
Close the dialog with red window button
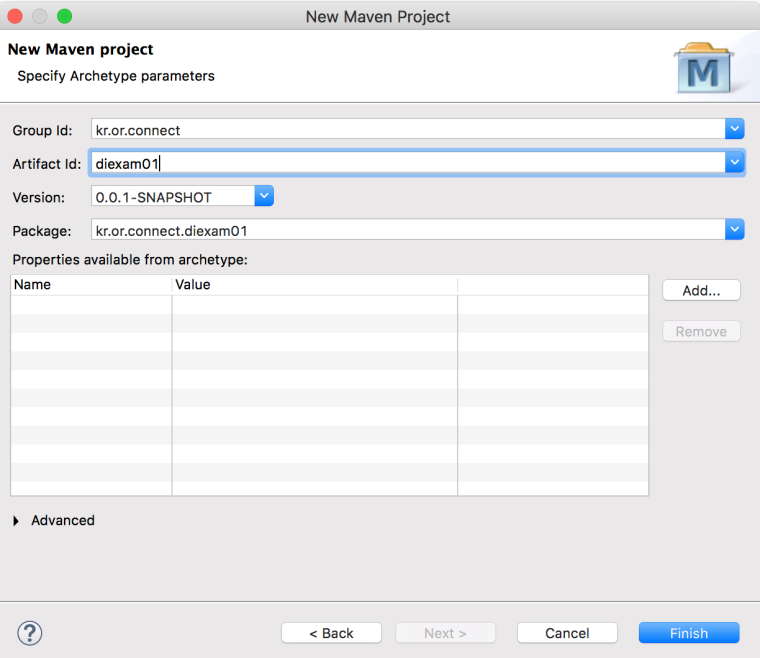[15, 16]
